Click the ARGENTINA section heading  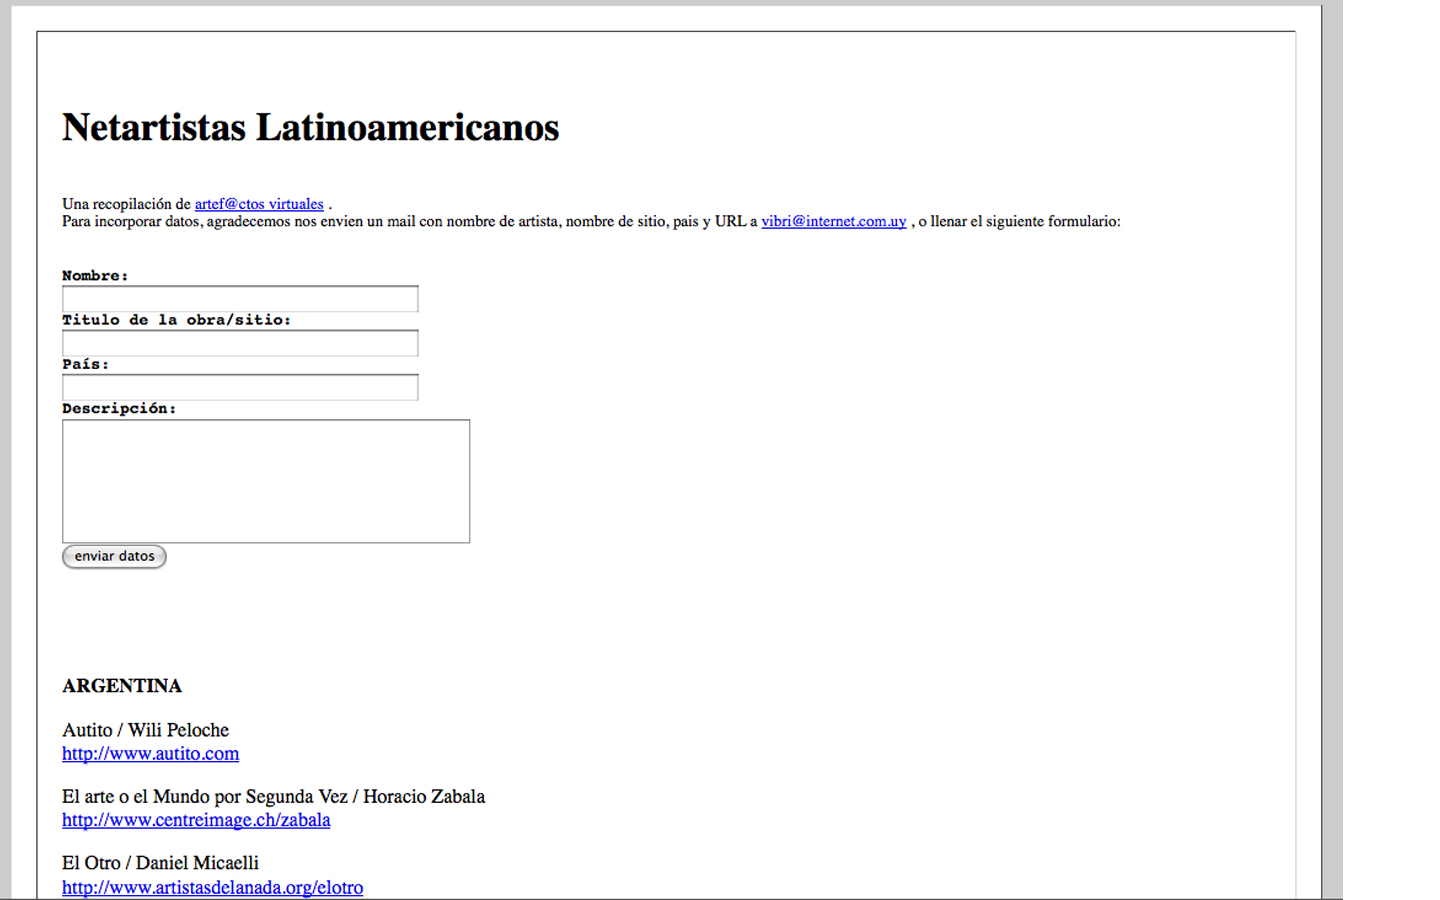122,686
